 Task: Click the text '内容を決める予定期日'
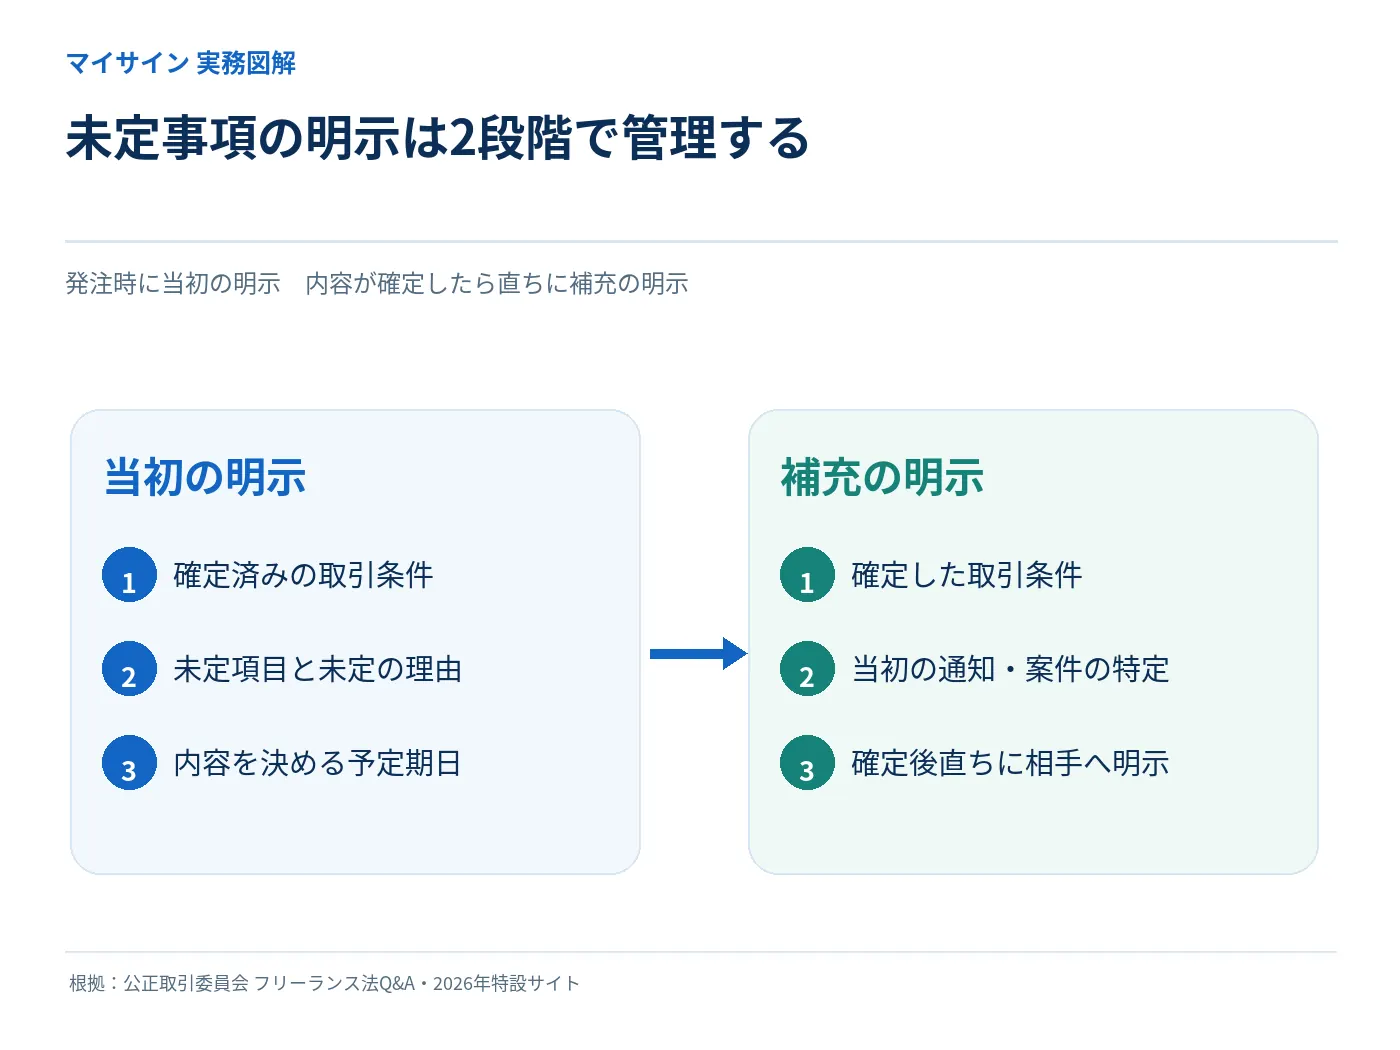coord(317,763)
